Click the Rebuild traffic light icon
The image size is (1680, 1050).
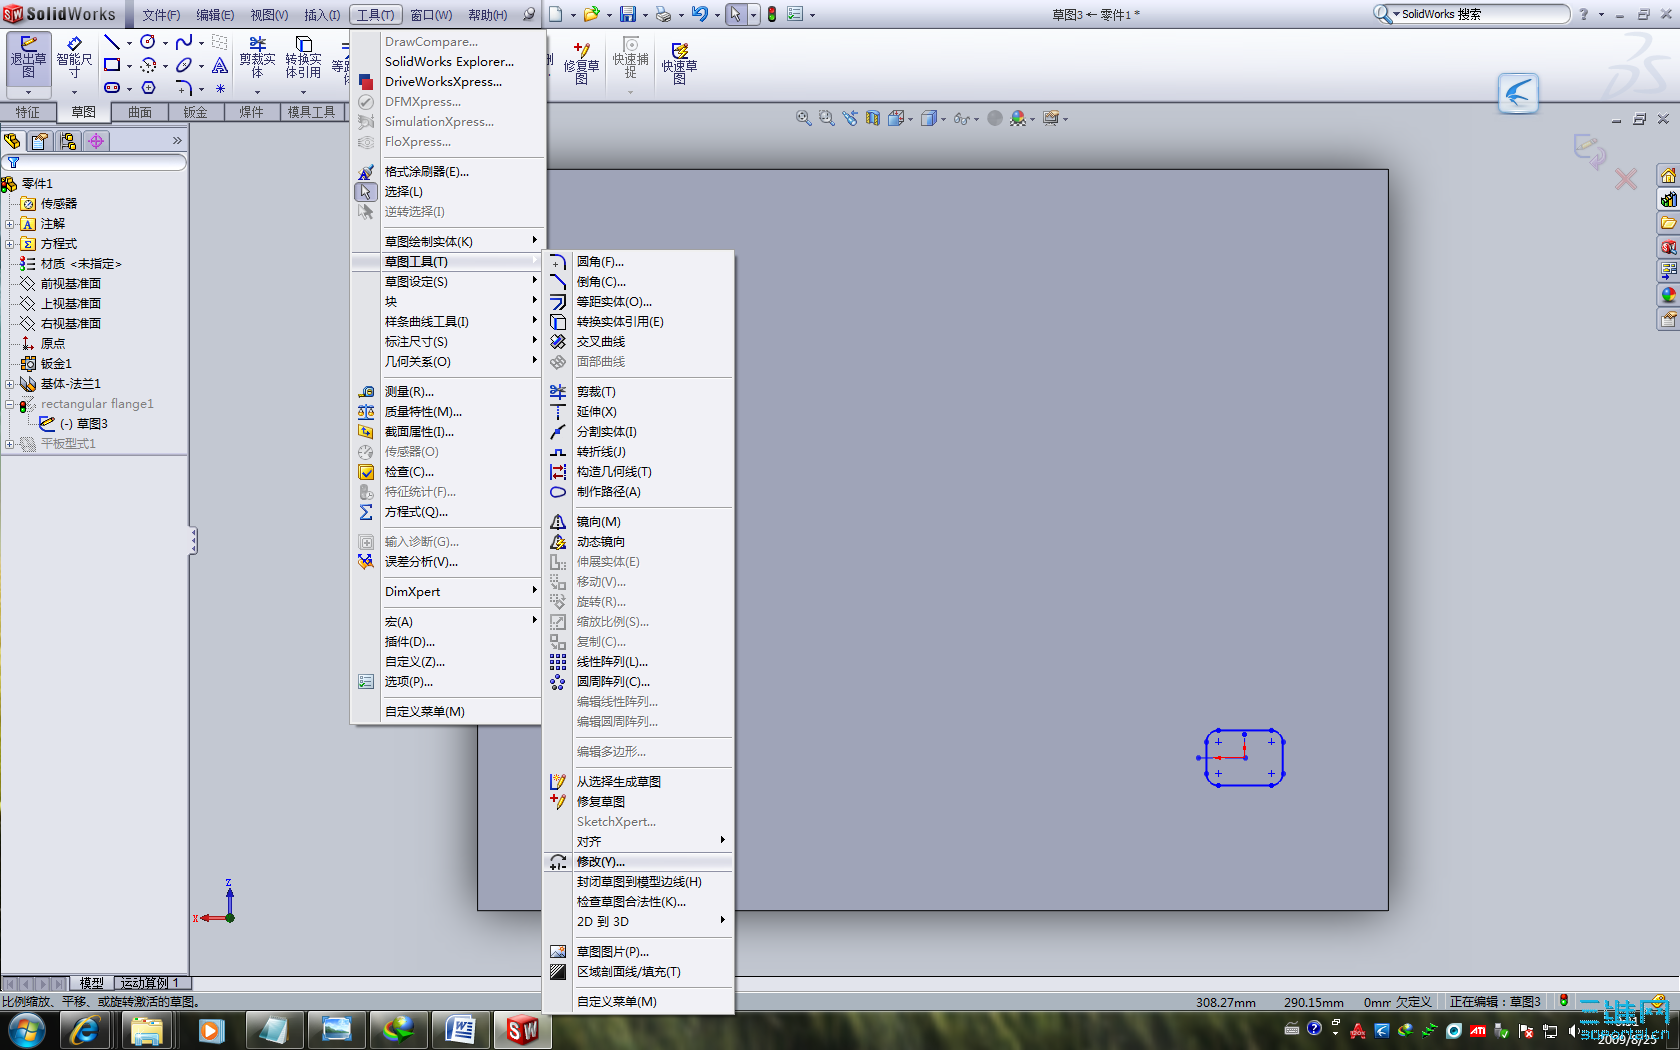coord(772,14)
